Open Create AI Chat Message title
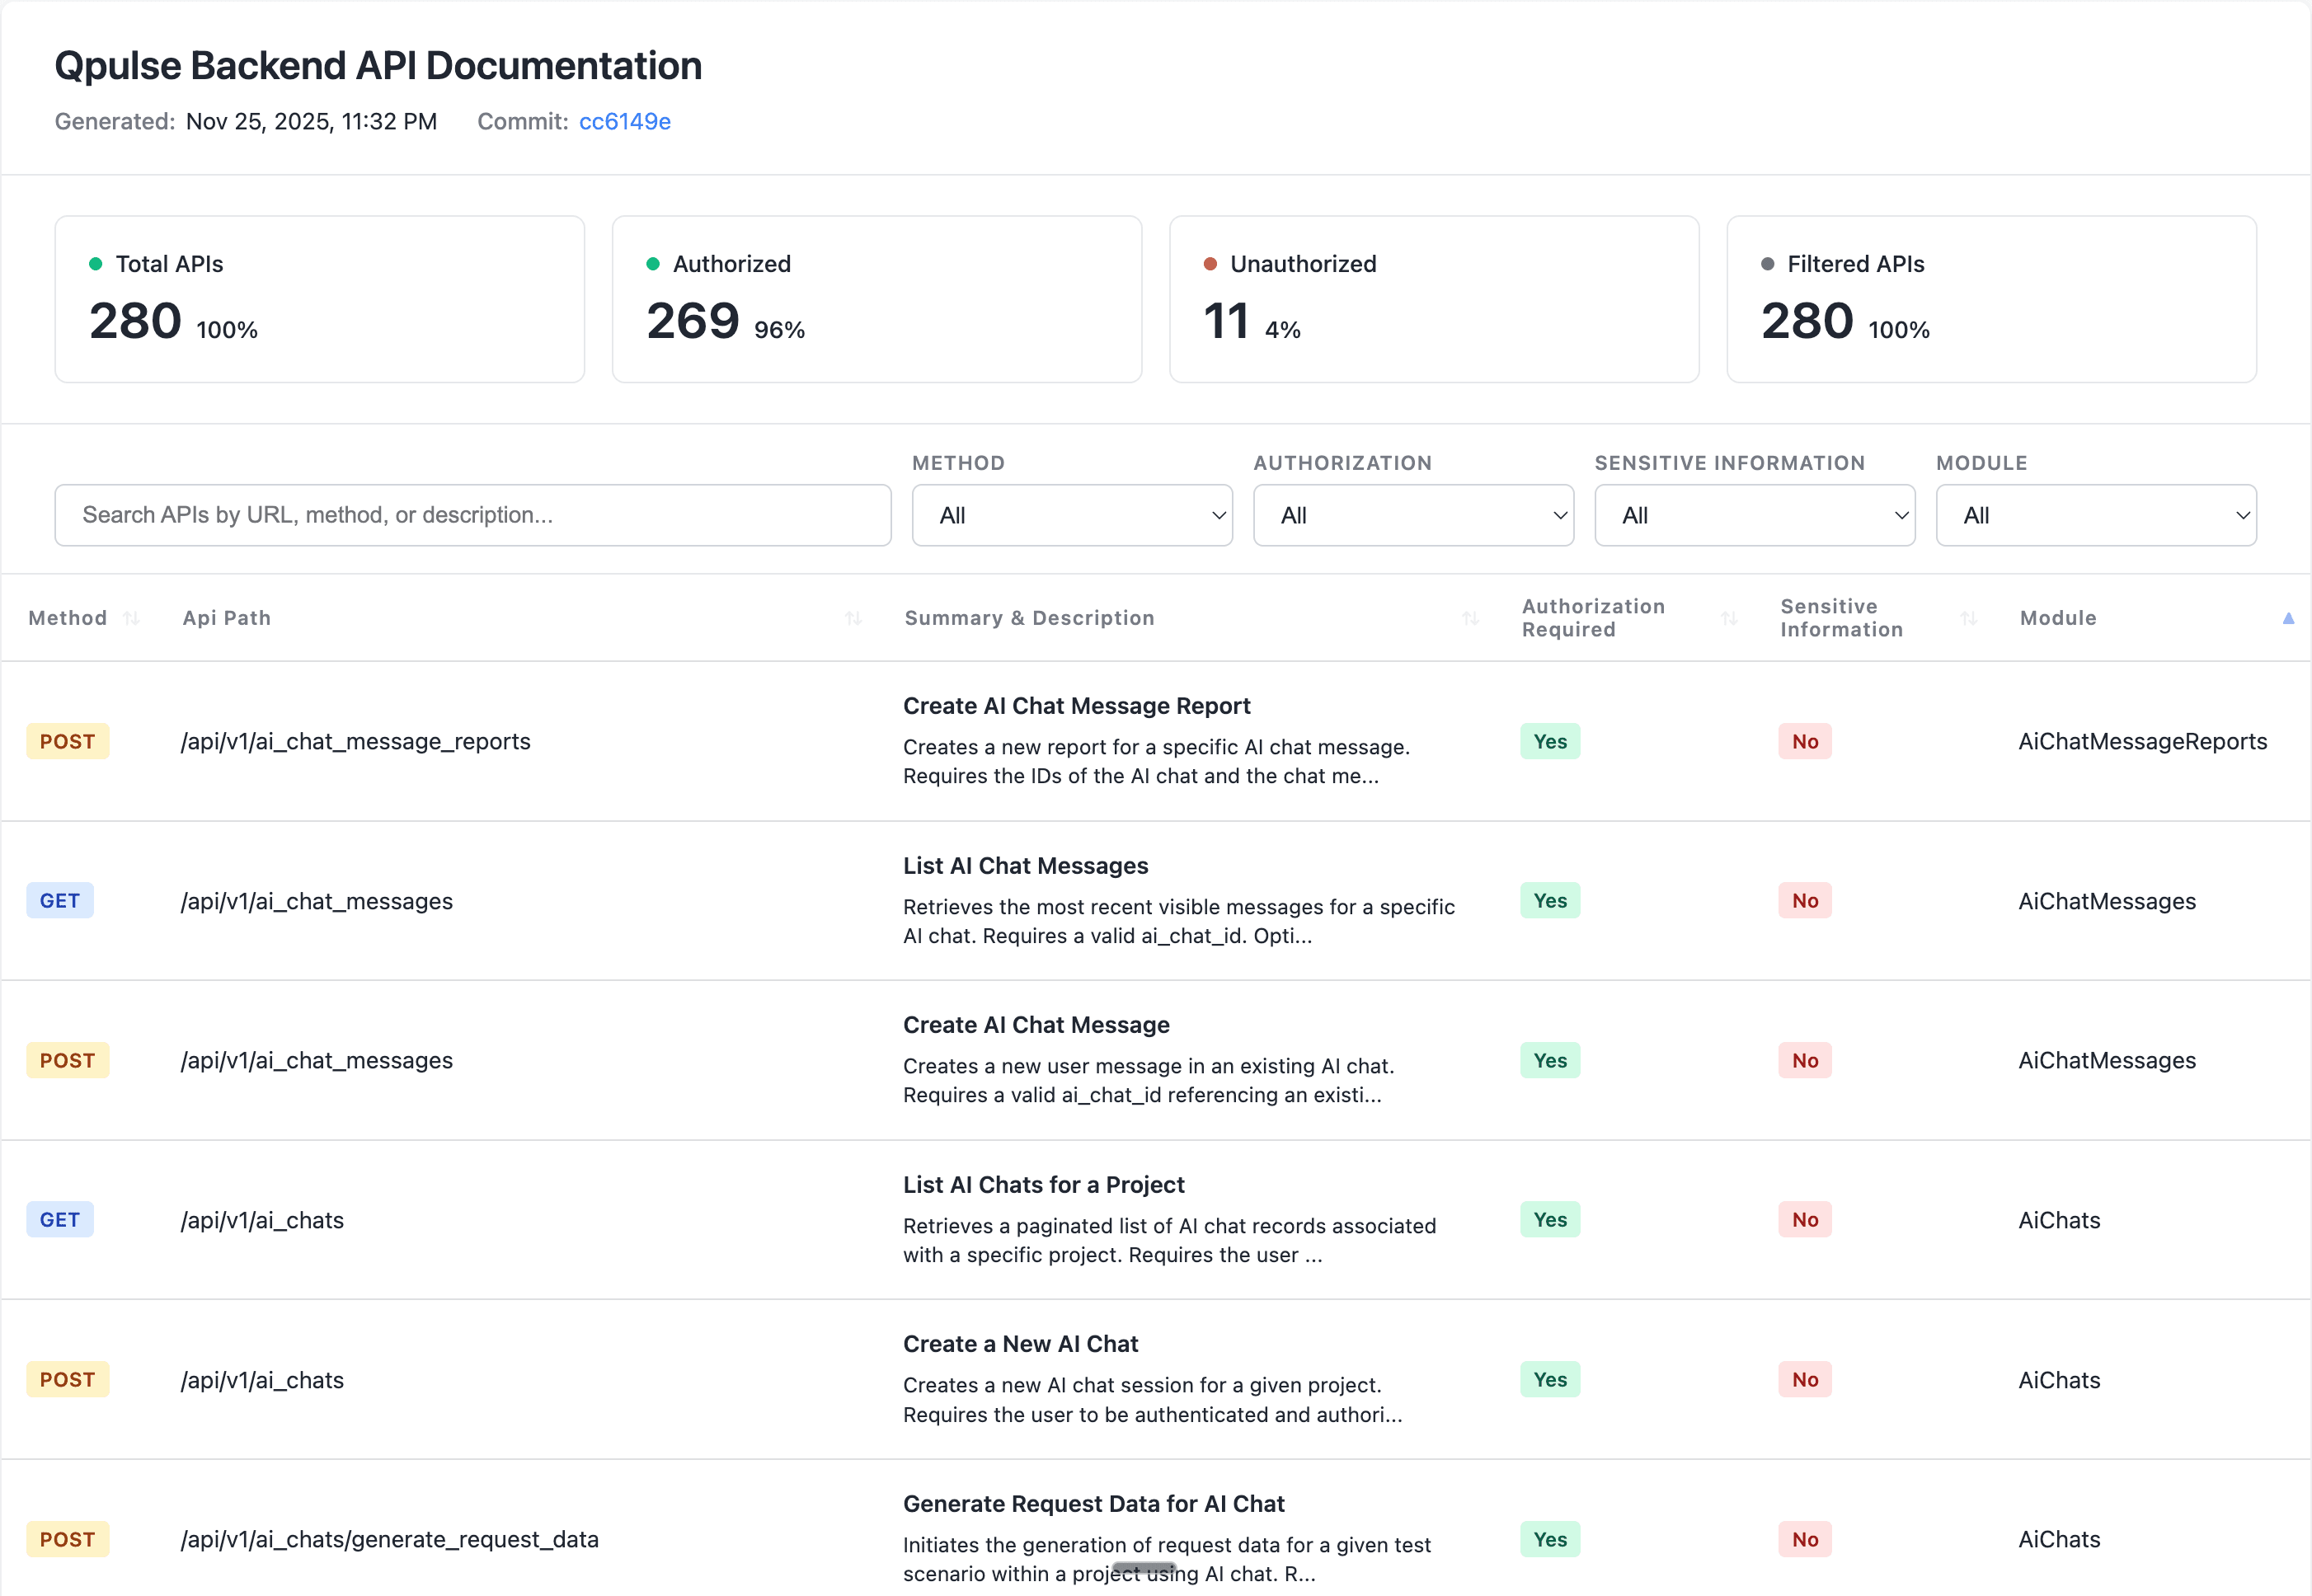The image size is (2312, 1596). click(1036, 1025)
